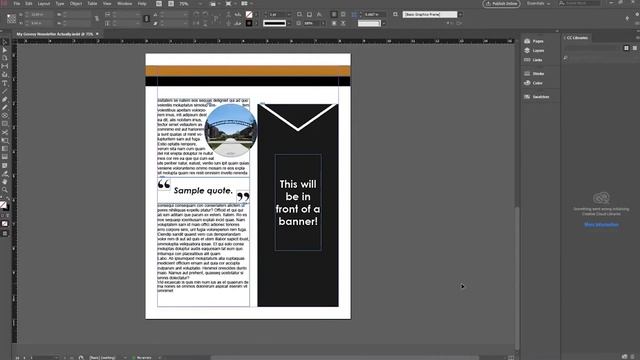Viewport: 640px width, 360px height.
Task: Open the Adobe Stock icon in menu bar
Action: coord(171,4)
